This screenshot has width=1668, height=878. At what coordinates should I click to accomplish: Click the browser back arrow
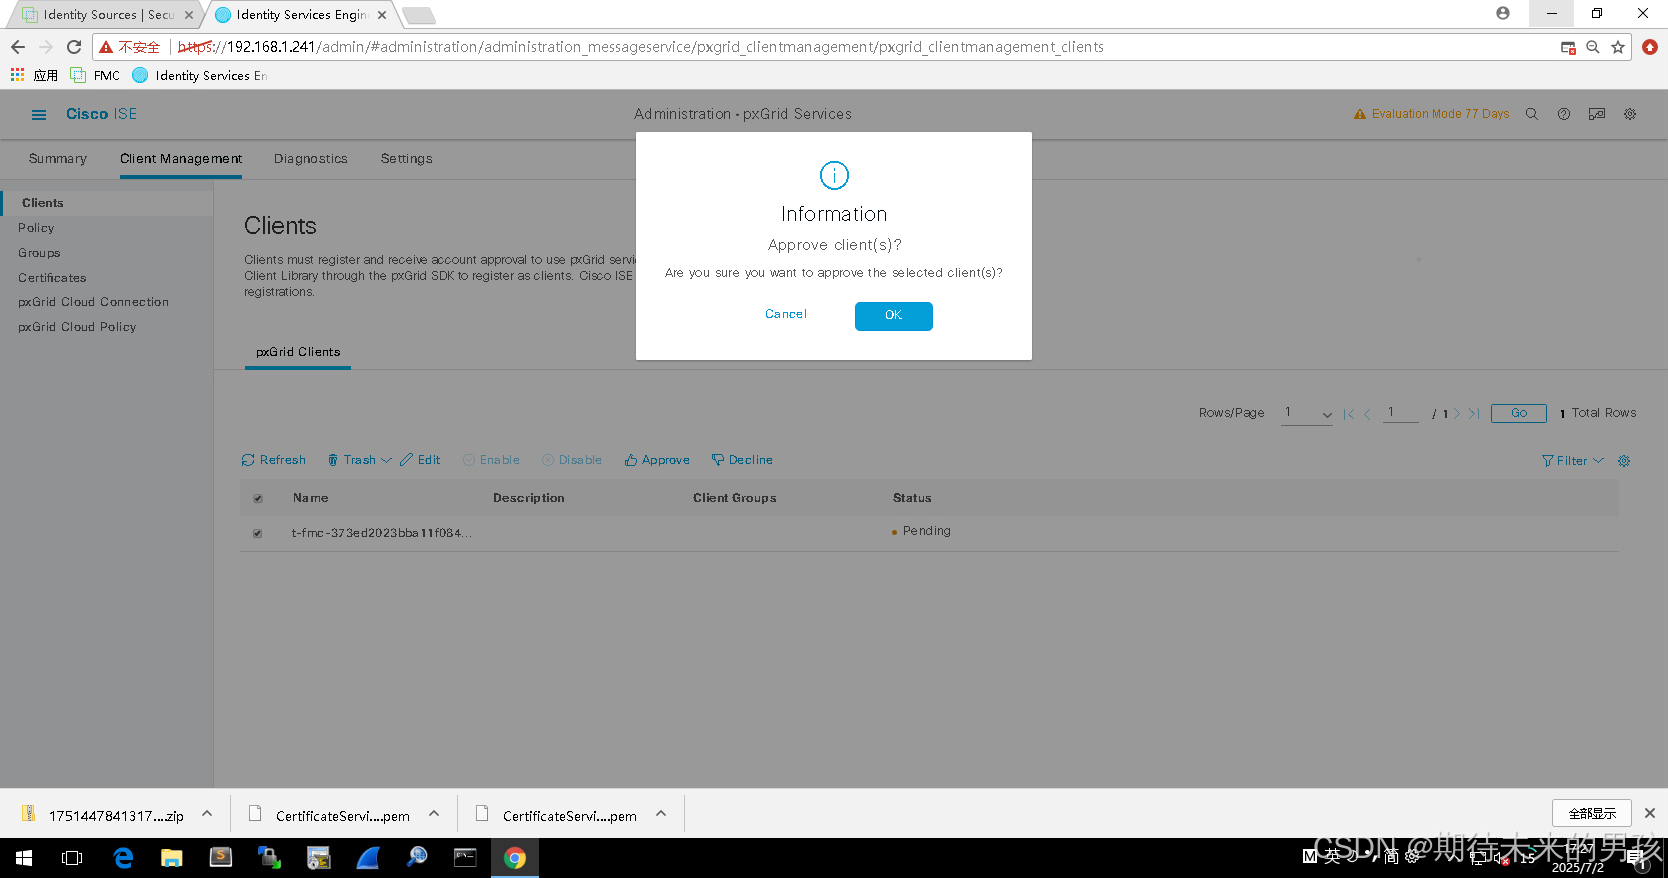pos(18,47)
